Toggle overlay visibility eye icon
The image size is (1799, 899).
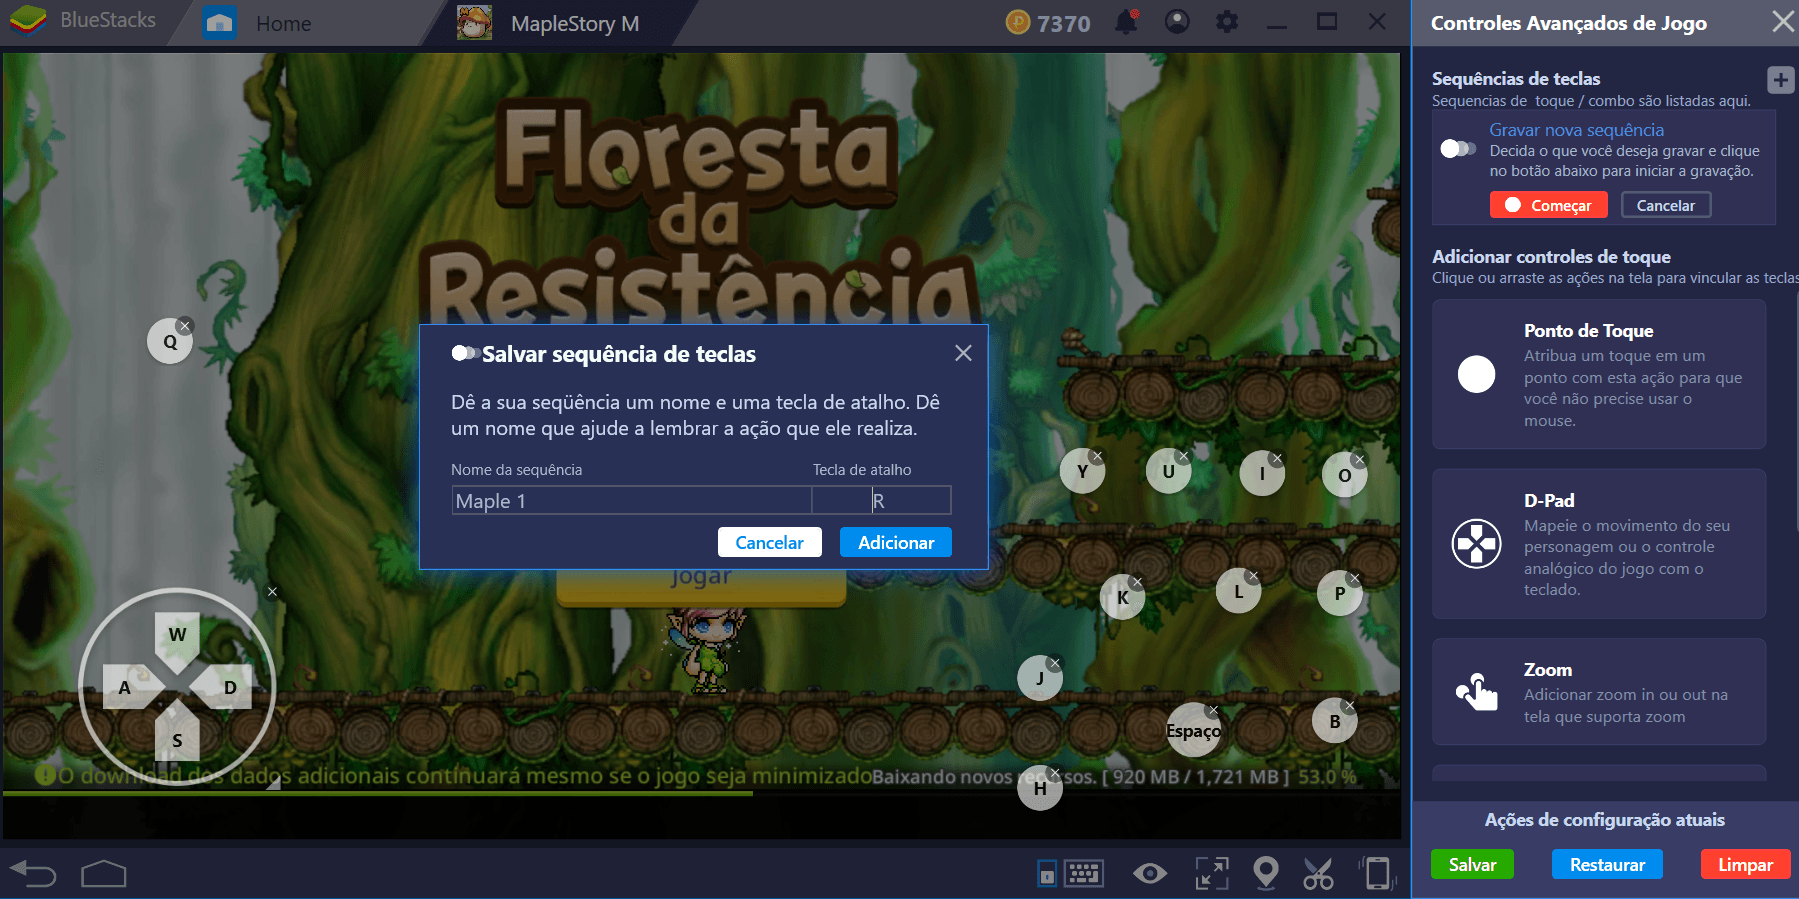click(x=1150, y=874)
